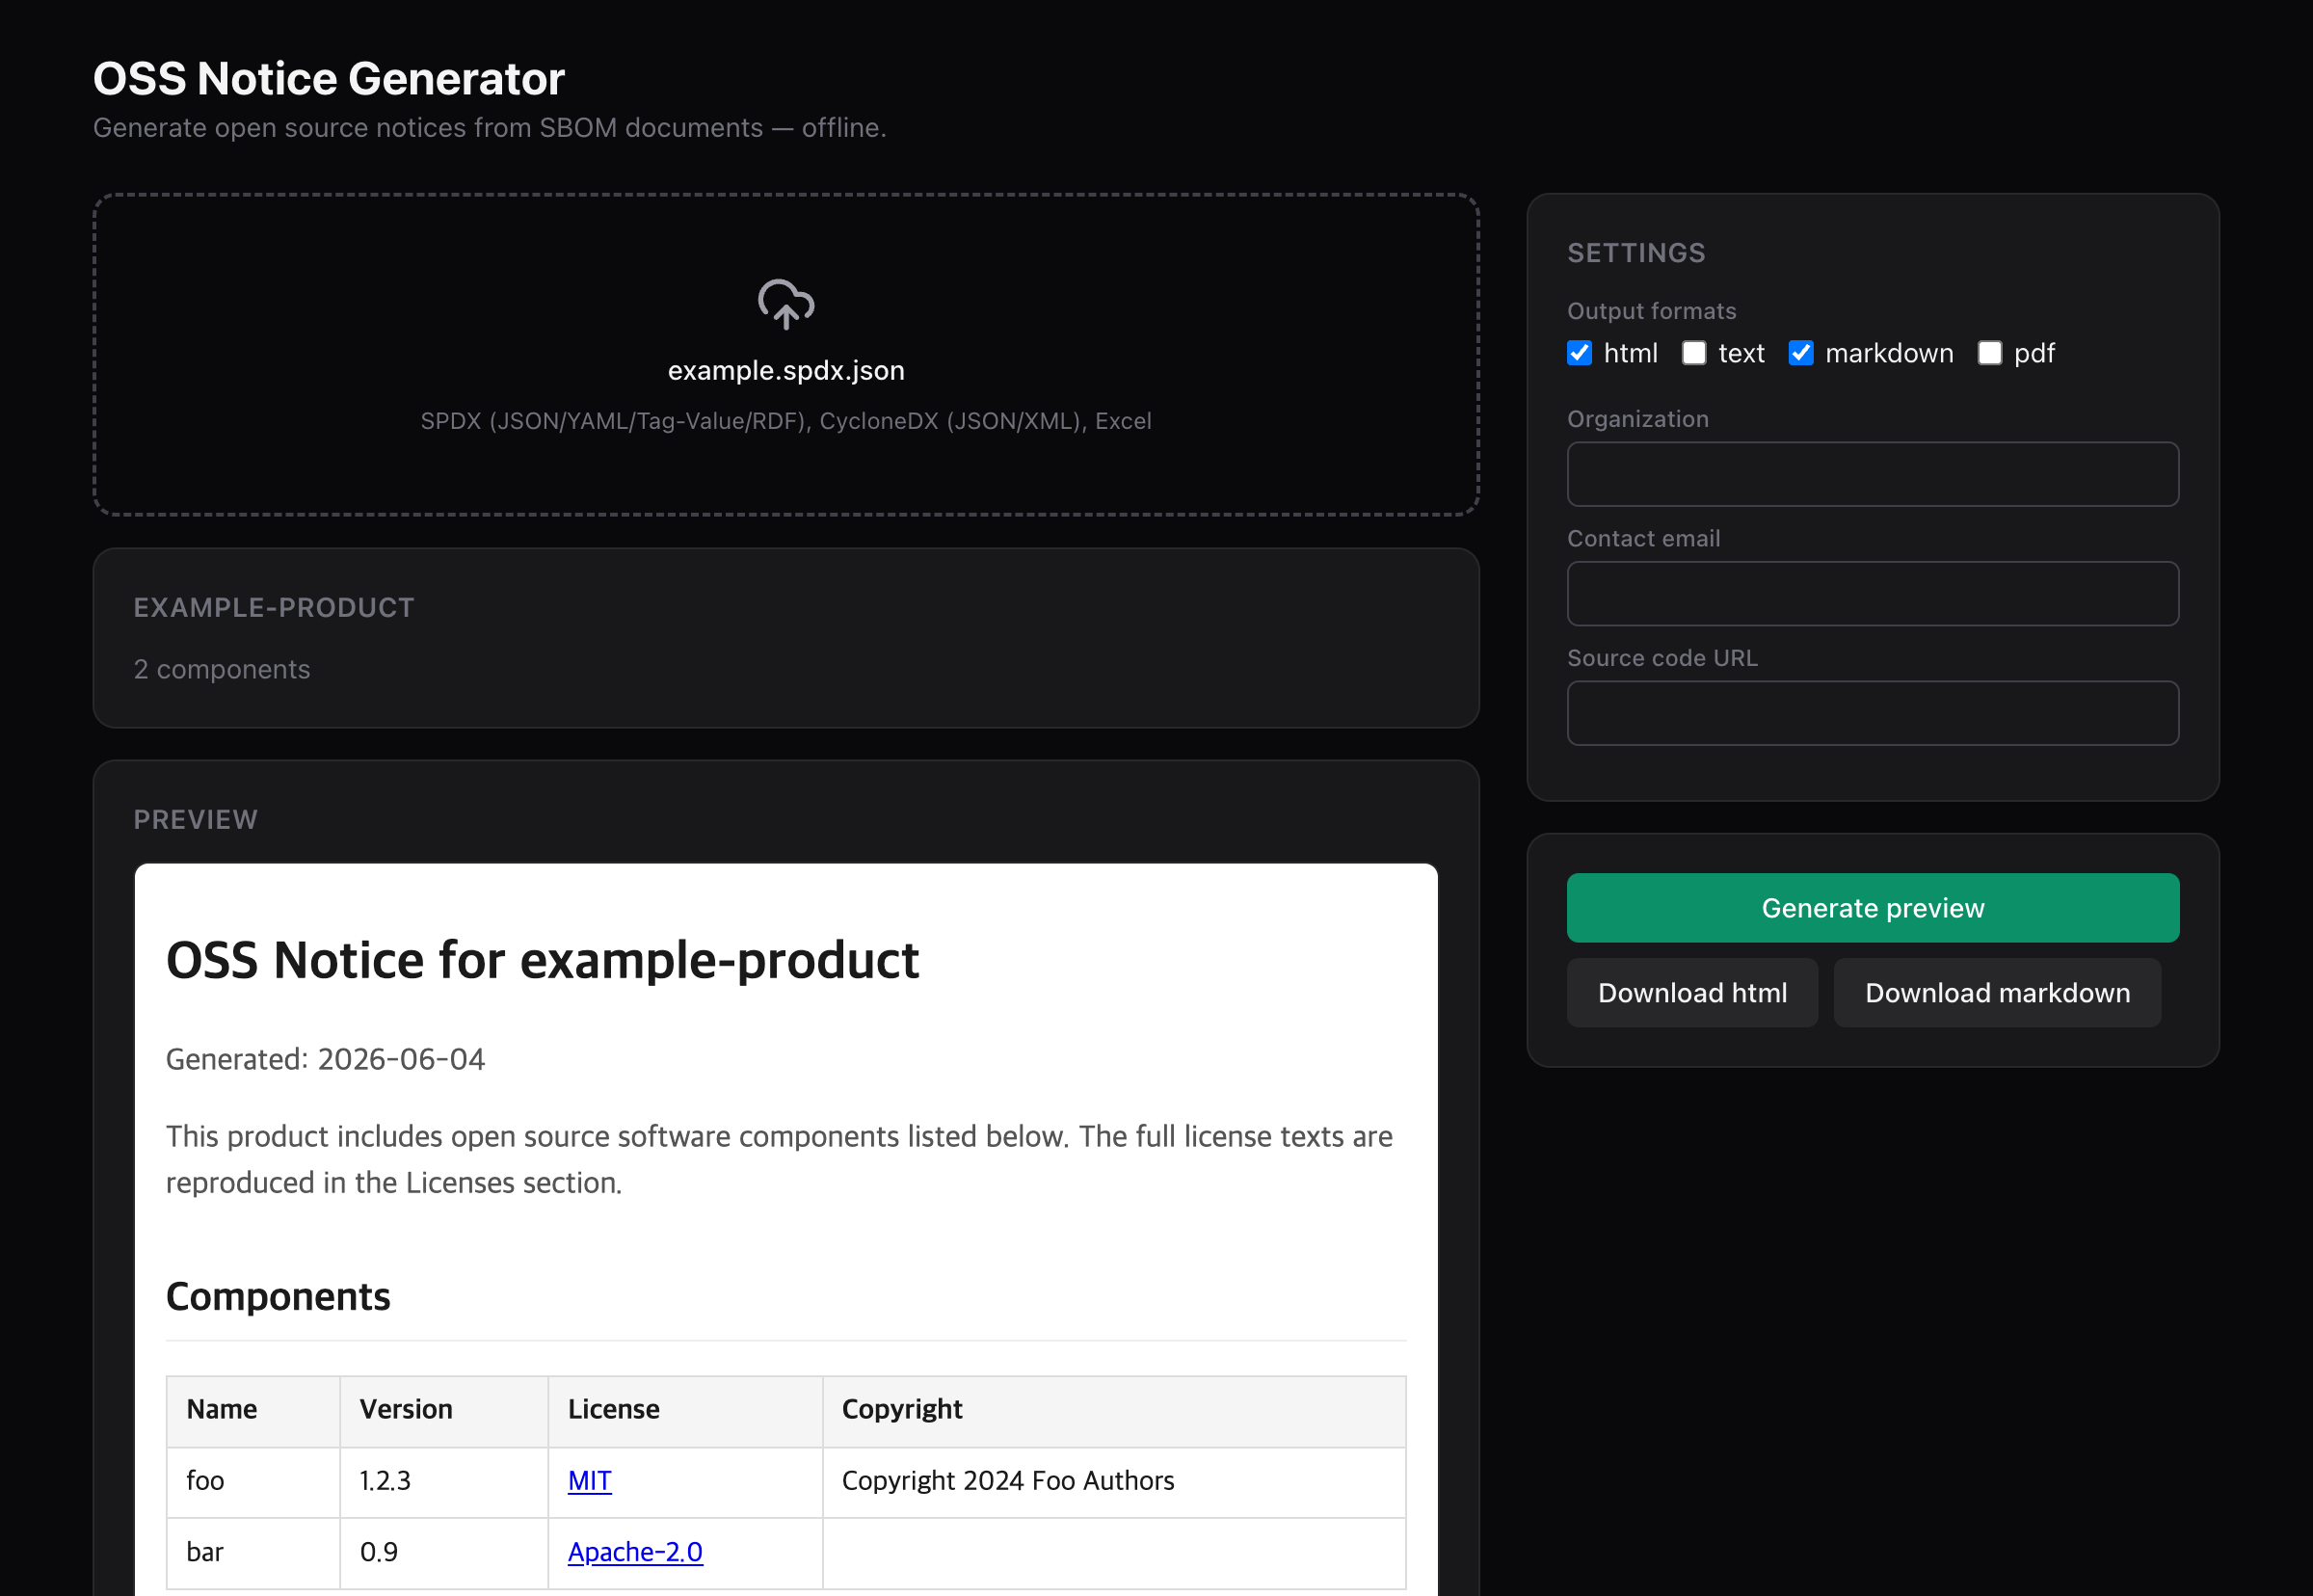Focus the Contact email input field
Screen dimensions: 2313x1596
1872,594
